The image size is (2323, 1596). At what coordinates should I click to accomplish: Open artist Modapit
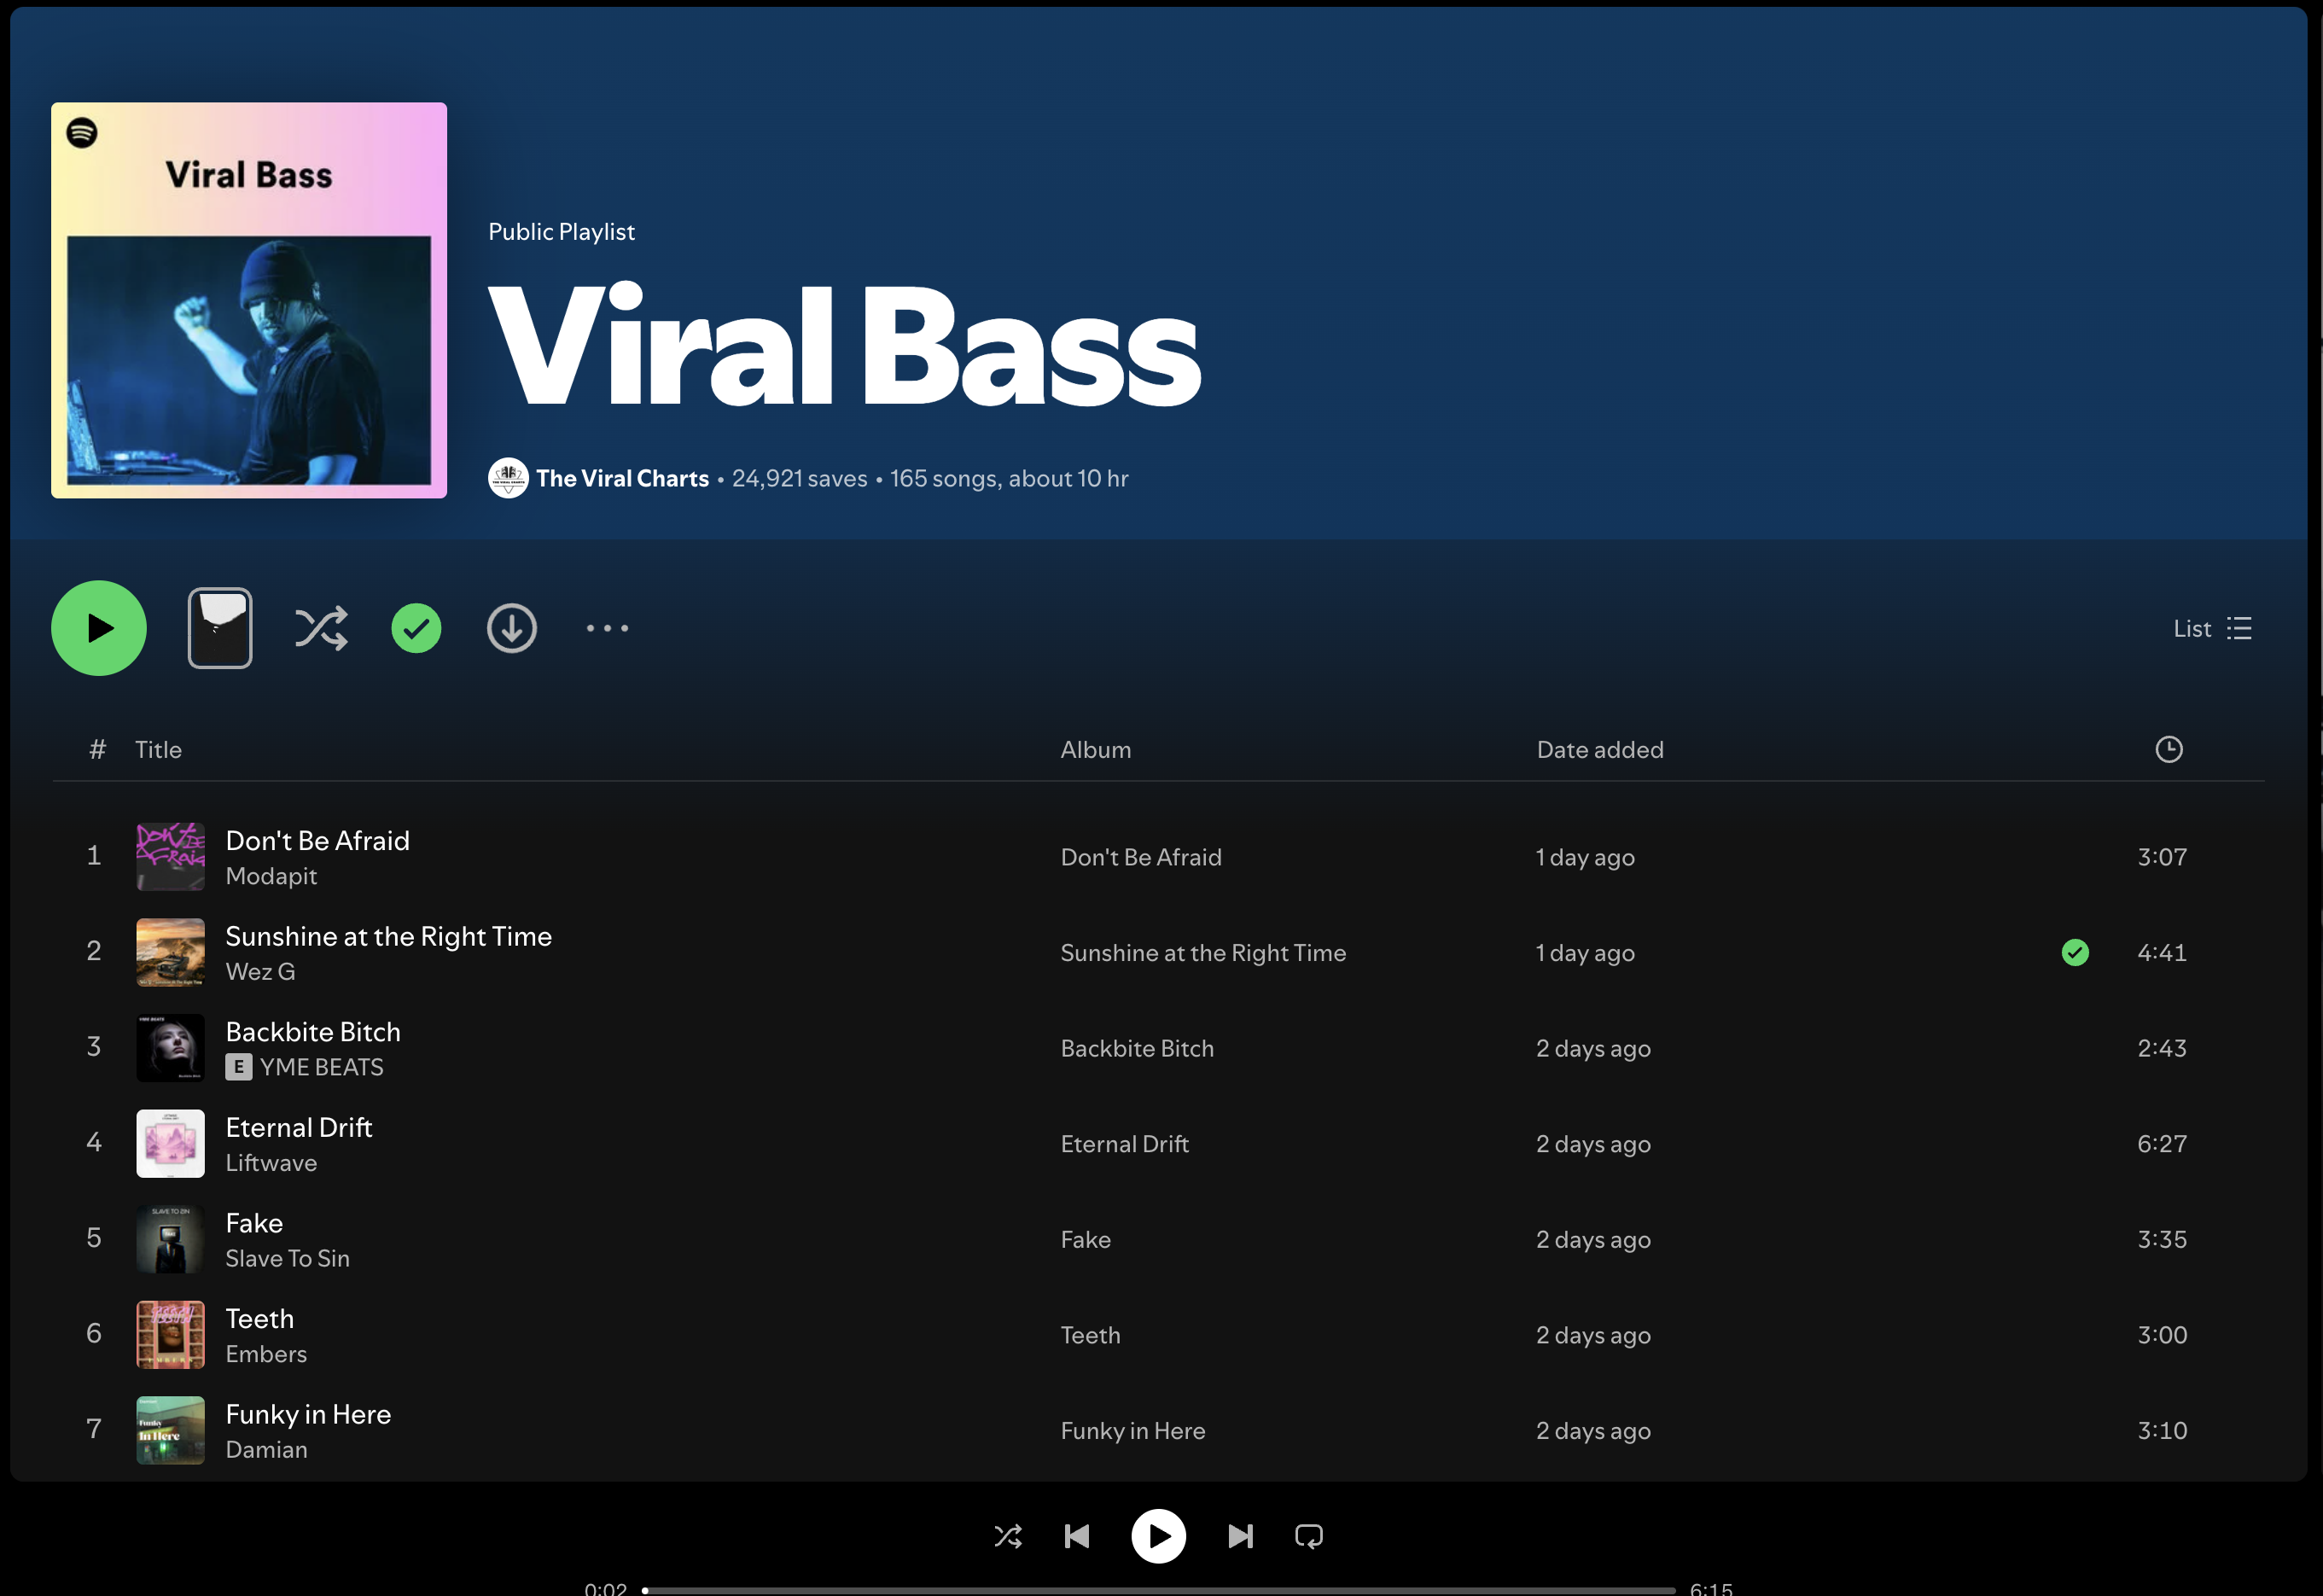(x=271, y=876)
